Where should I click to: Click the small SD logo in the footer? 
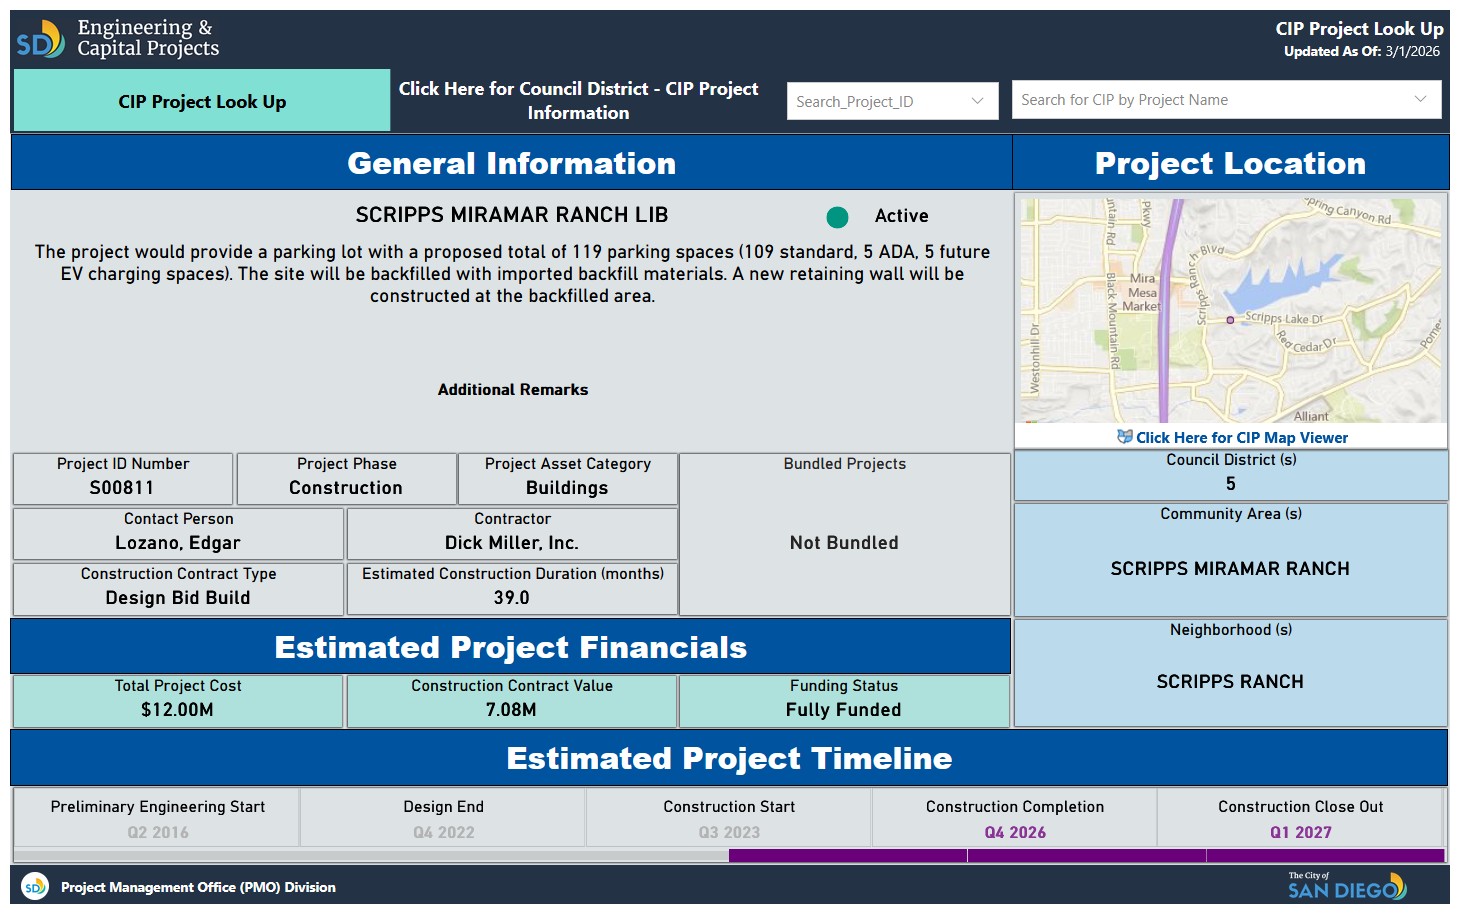point(35,887)
